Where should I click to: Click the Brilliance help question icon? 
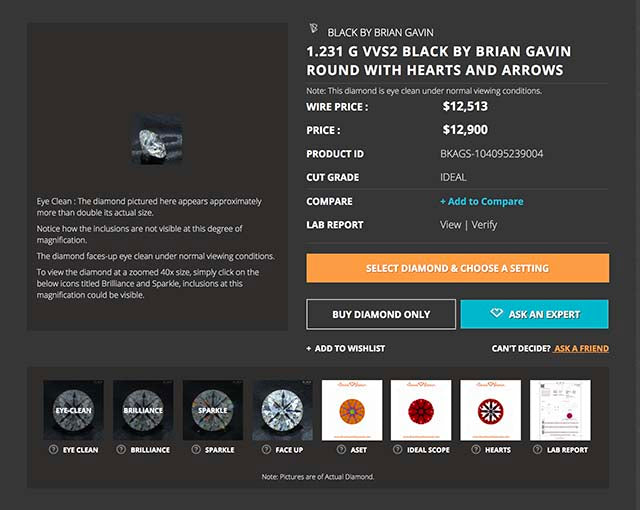(121, 450)
